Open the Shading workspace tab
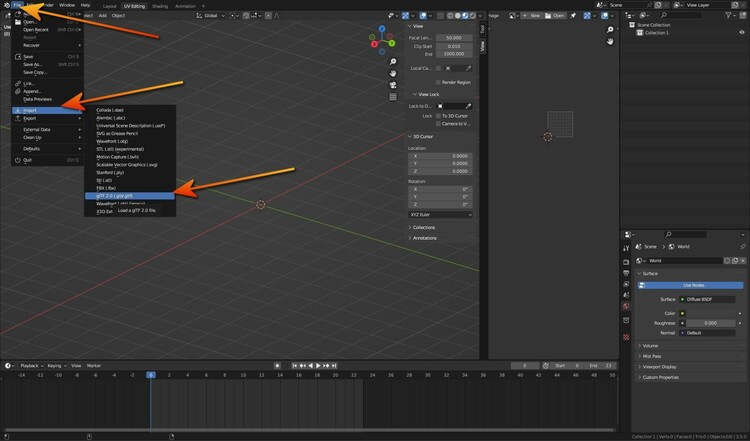The height and width of the screenshot is (441, 750). 159,5
